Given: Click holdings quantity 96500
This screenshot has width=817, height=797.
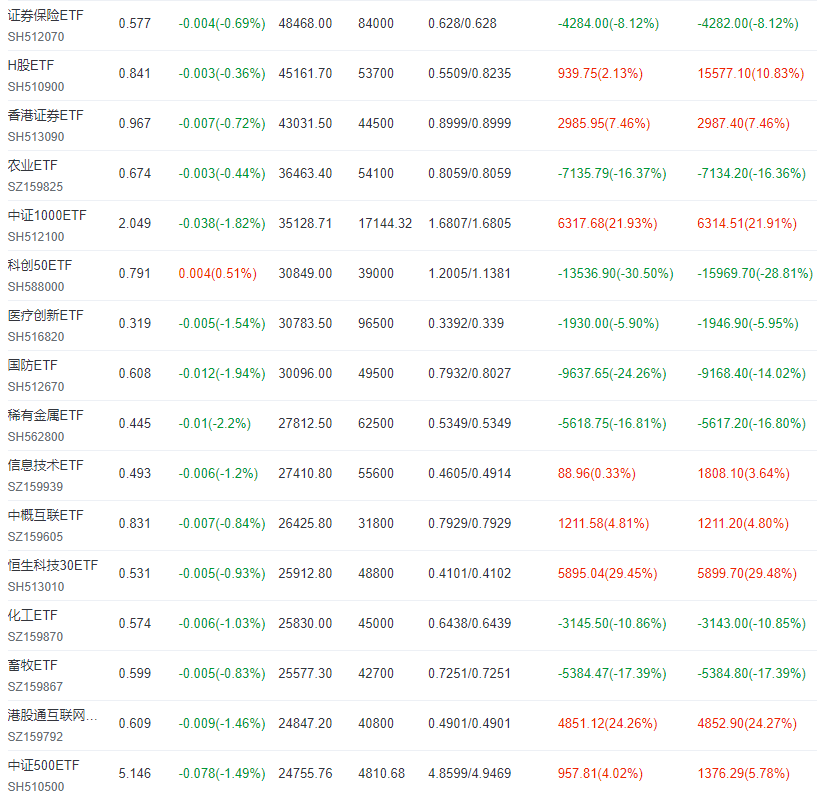Looking at the screenshot, I should tap(376, 324).
